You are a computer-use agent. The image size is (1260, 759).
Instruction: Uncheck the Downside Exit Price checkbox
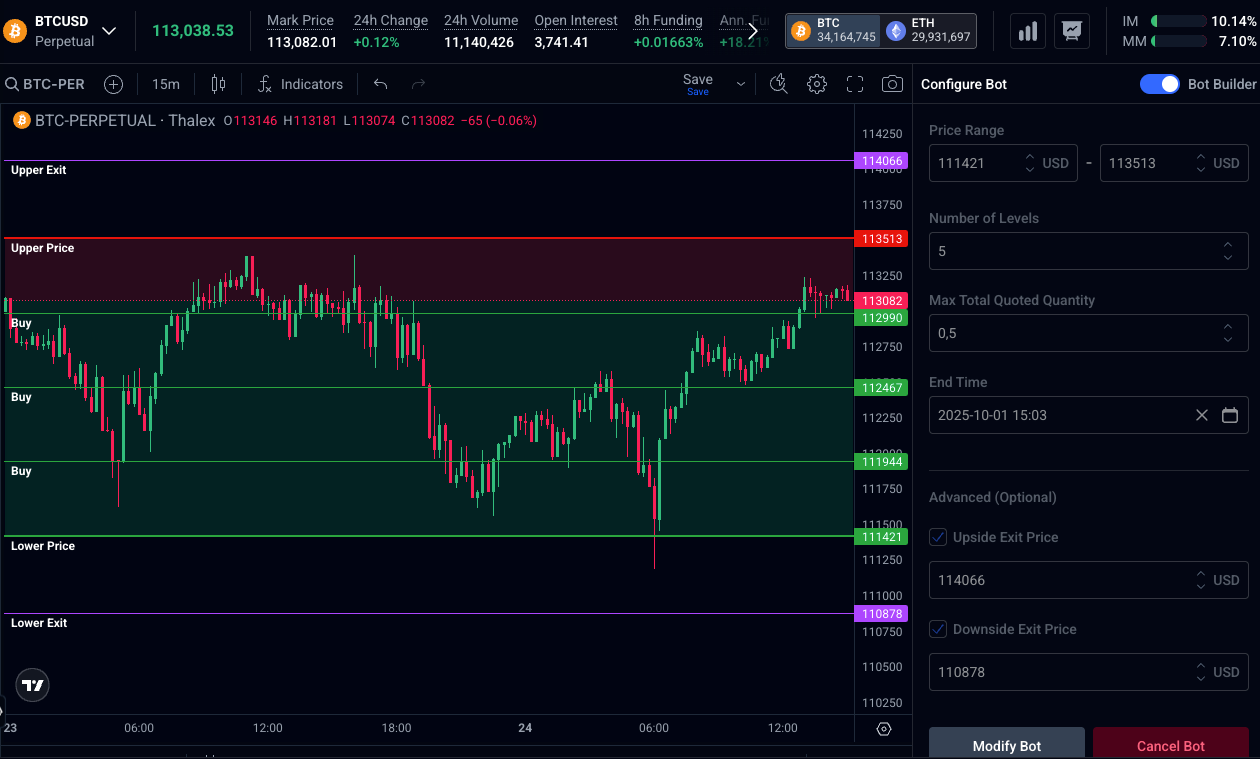pyautogui.click(x=938, y=629)
